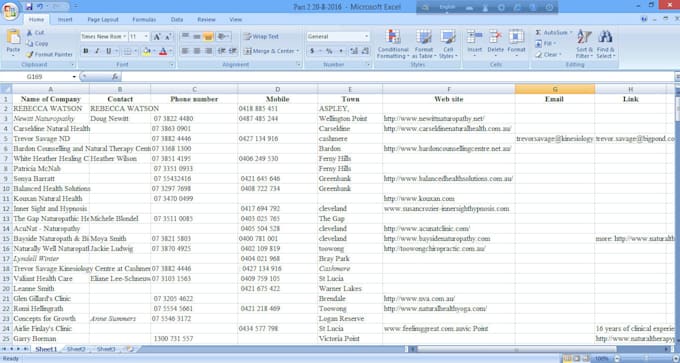Open Cell Styles gallery
Image resolution: width=680 pixels, height=363 pixels.
[x=448, y=44]
